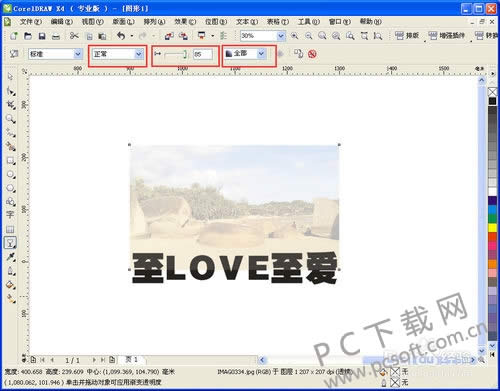Click the transparency value field showing 85
500x391 pixels.
(x=203, y=54)
